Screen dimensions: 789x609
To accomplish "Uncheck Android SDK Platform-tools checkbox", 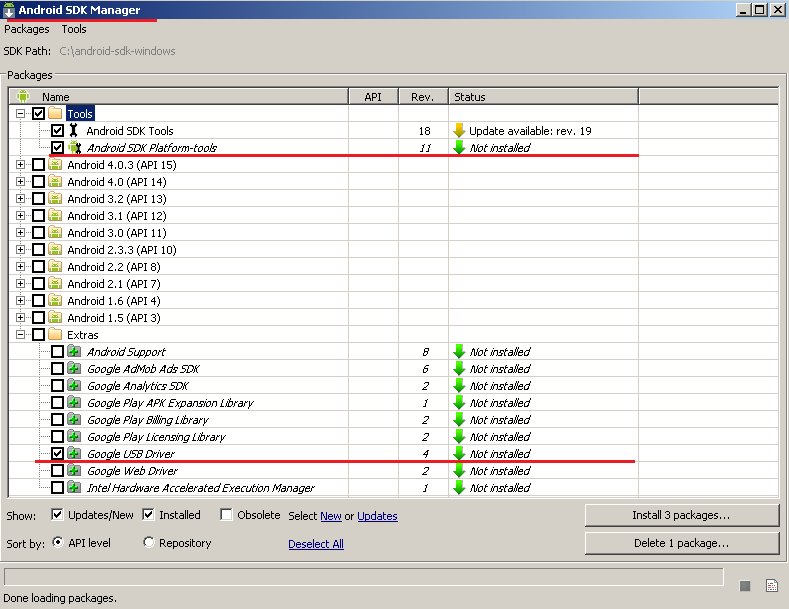I will (57, 147).
